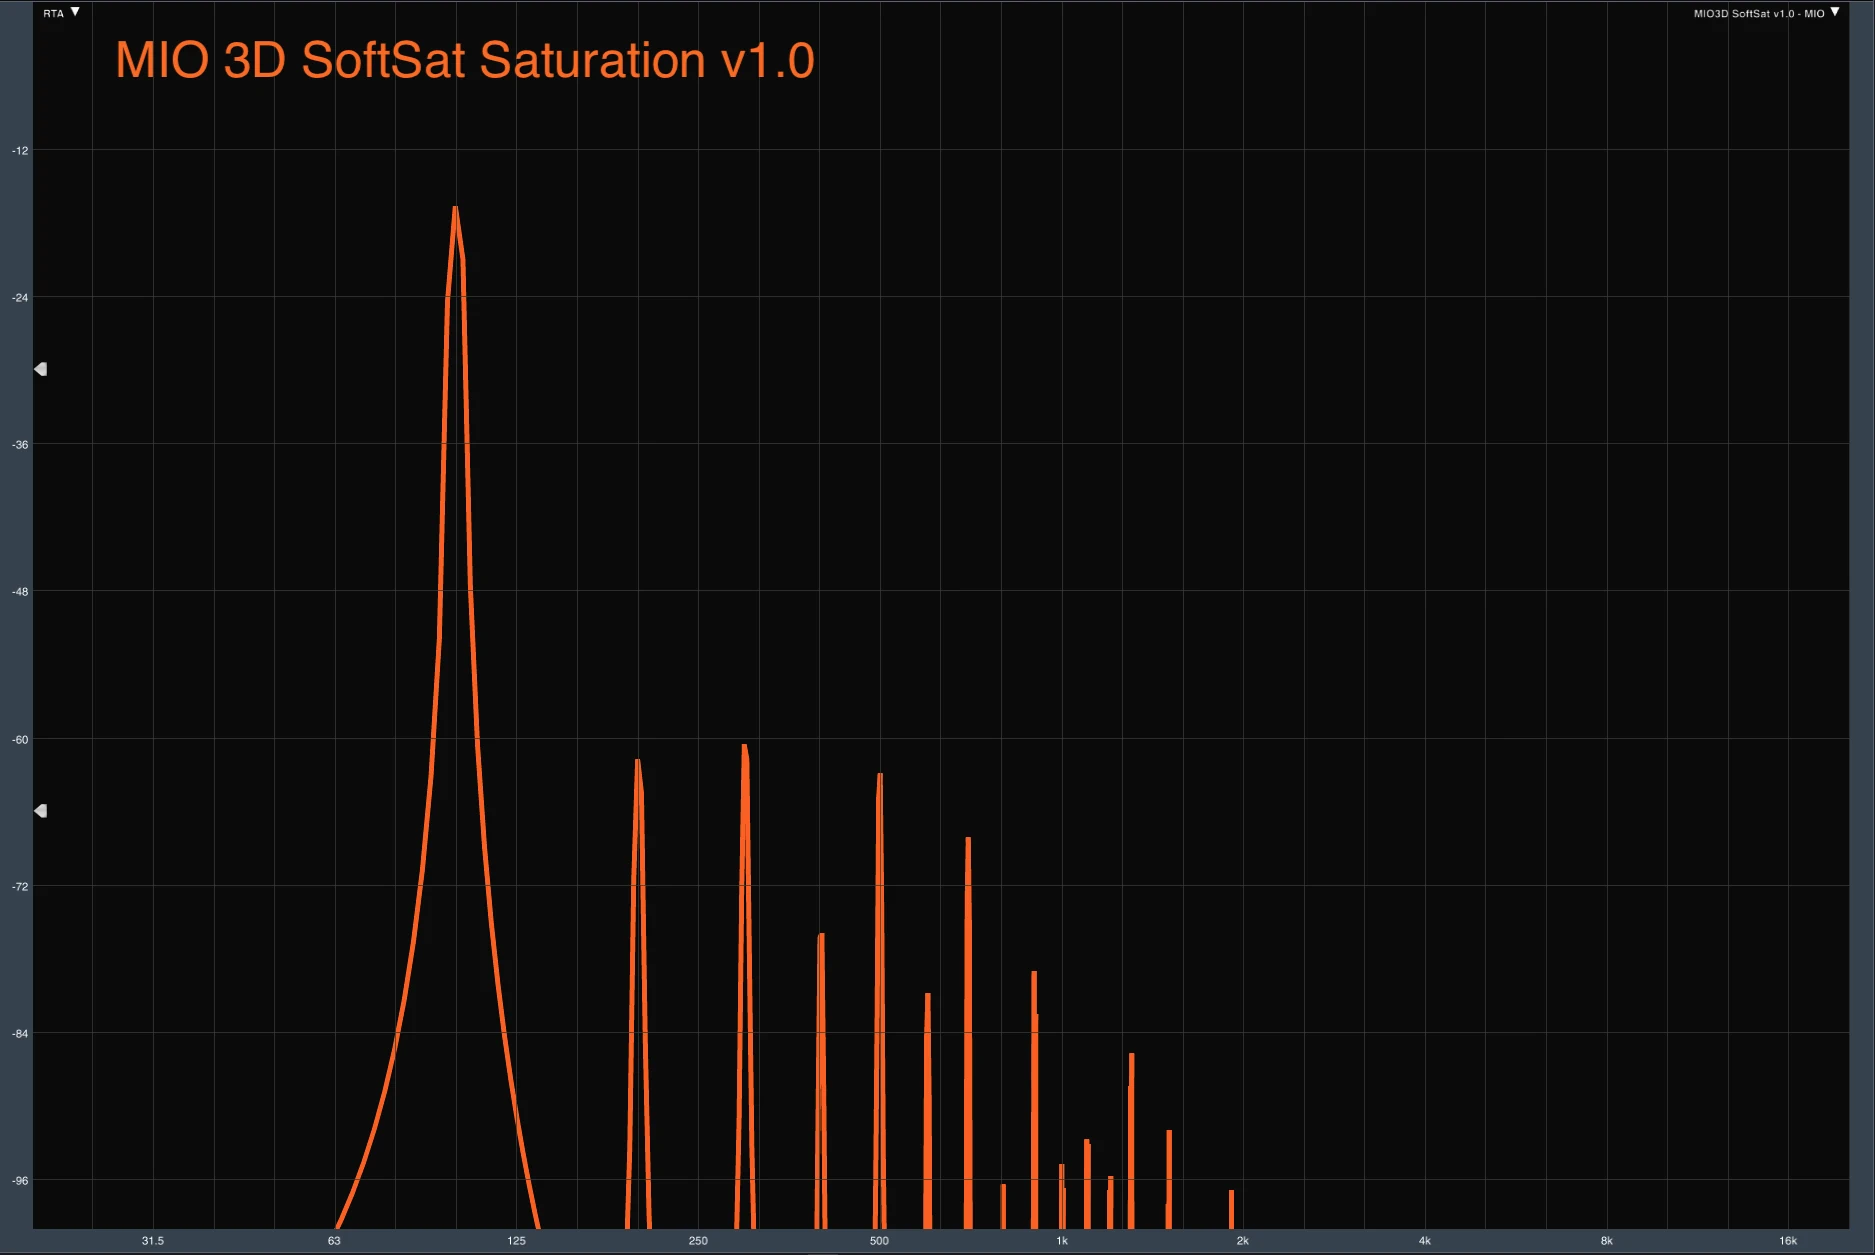Expand the MIO3D SoftSat v1.0 source menu
The height and width of the screenshot is (1255, 1875).
1766,13
